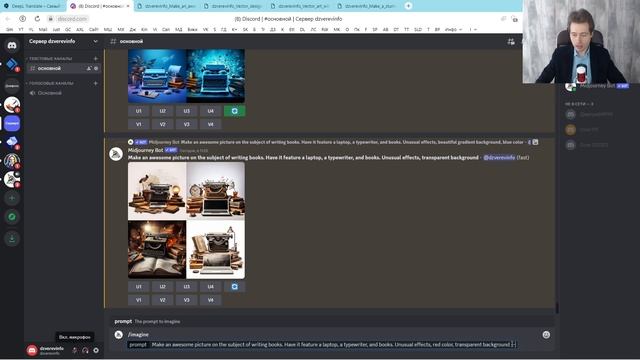This screenshot has width=640, height=360.
Task: Expand the Сервер dzverevinfo server menu
Action: click(x=63, y=41)
